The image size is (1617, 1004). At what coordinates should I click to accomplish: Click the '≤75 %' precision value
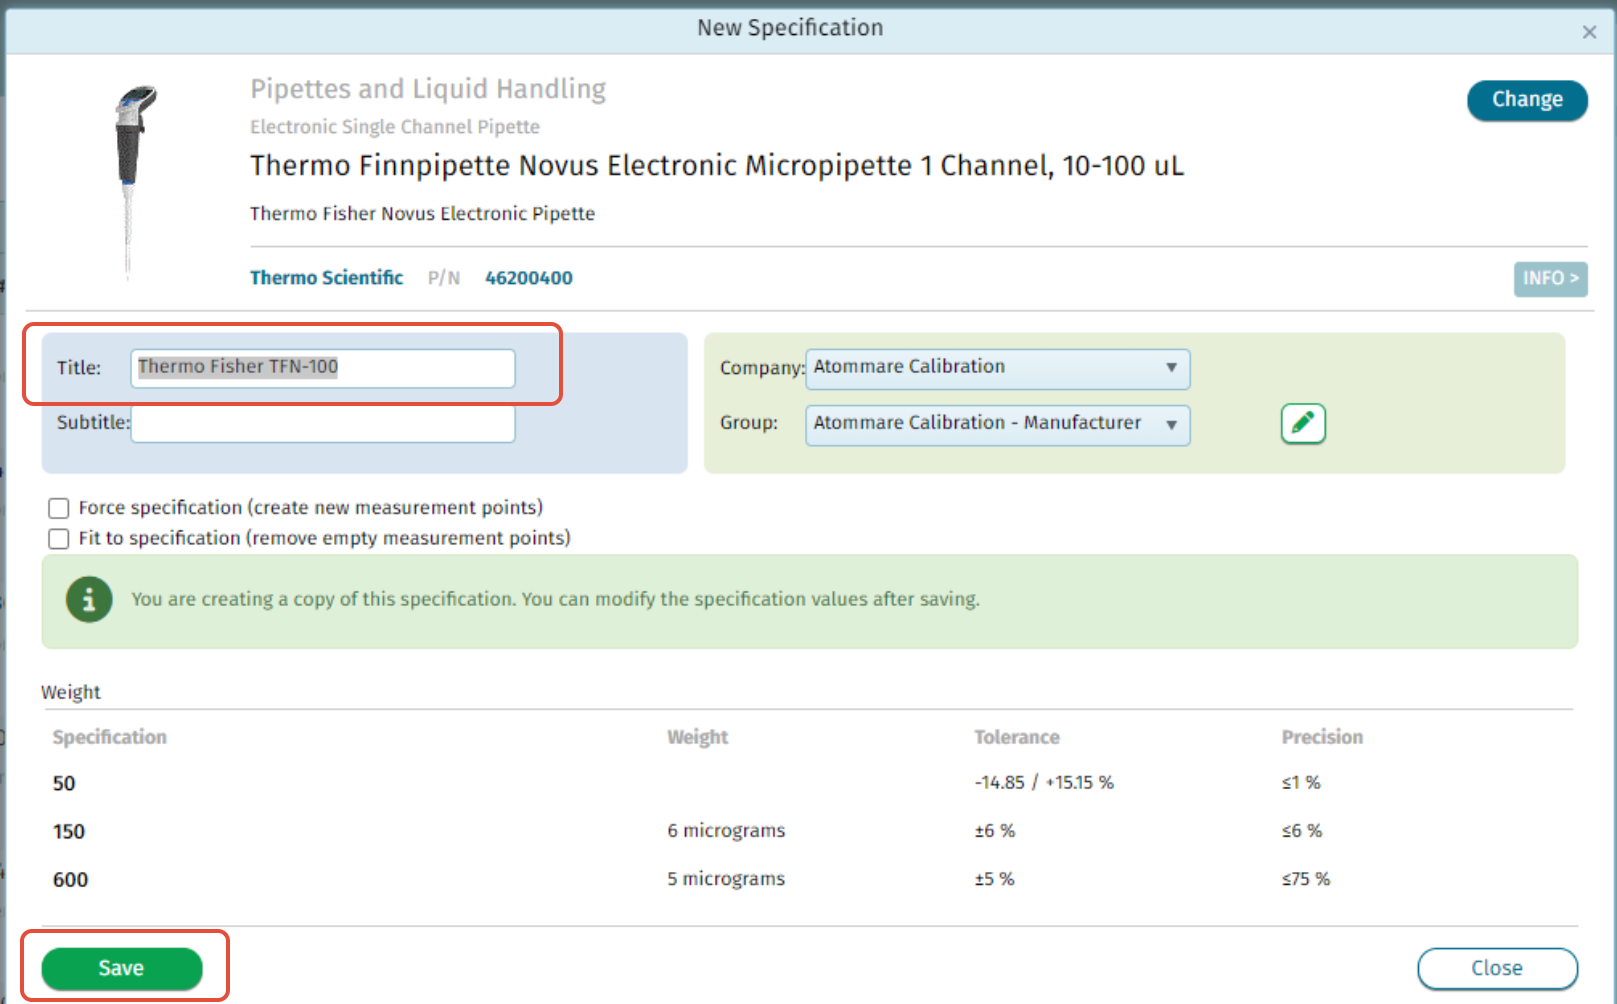pos(1306,878)
